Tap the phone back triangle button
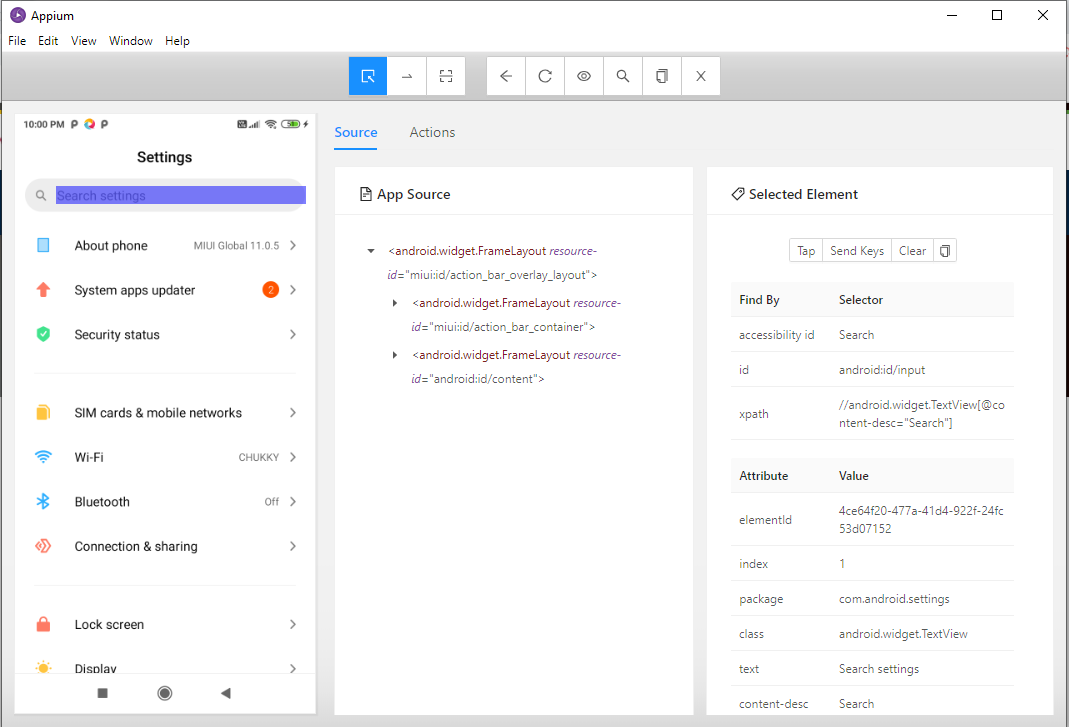Image resolution: width=1069 pixels, height=727 pixels. coord(226,694)
